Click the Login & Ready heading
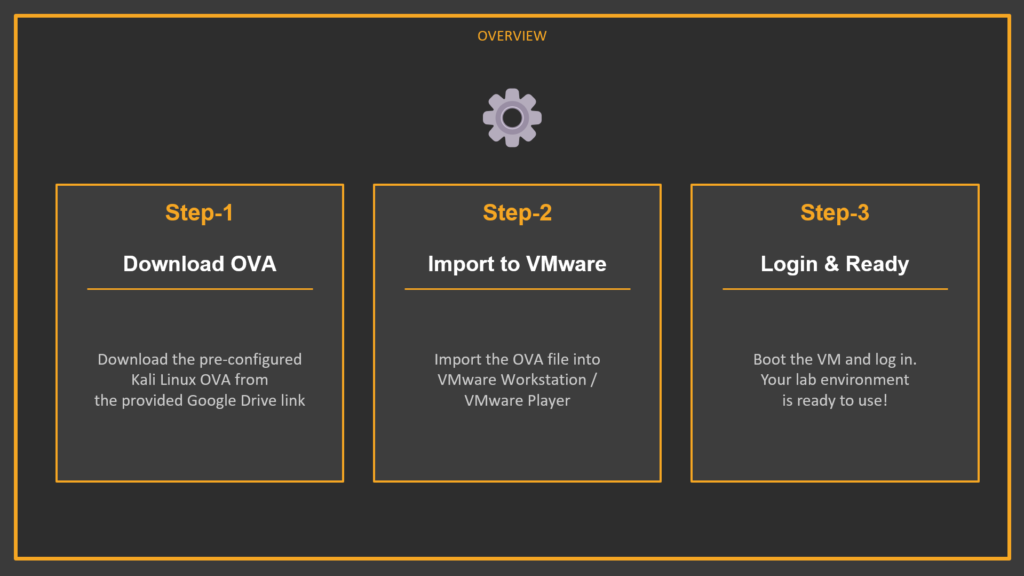1024x576 pixels. pyautogui.click(x=835, y=264)
